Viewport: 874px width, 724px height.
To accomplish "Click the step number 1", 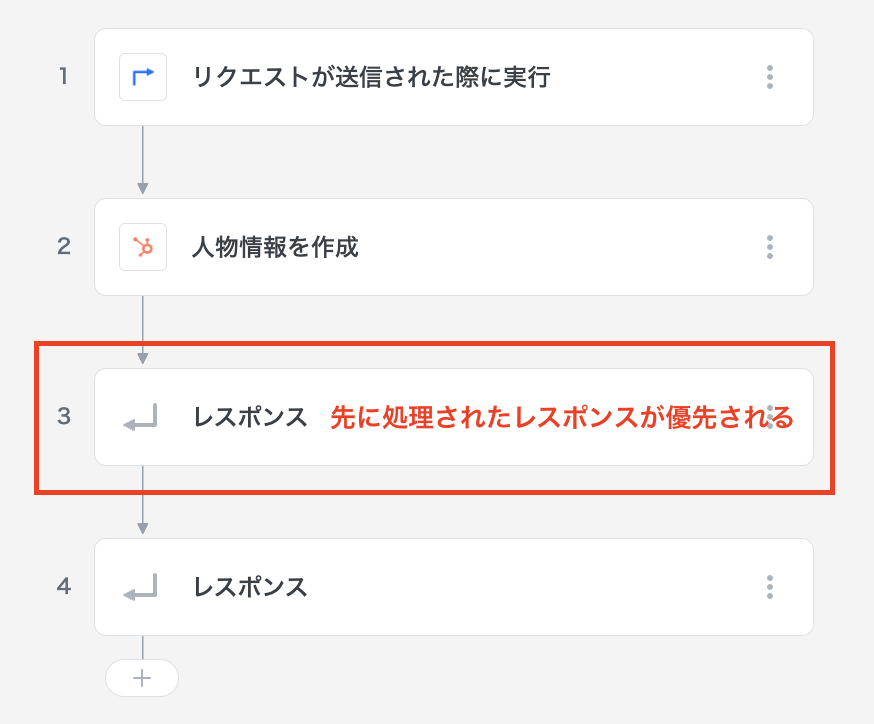I will (x=63, y=77).
